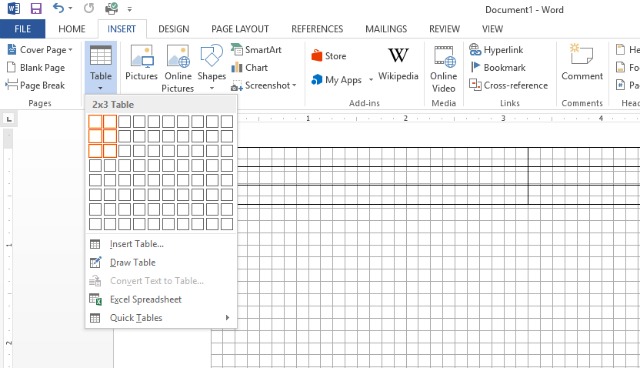The height and width of the screenshot is (368, 640).
Task: Click the Quick Tables menu icon
Action: pyautogui.click(x=95, y=318)
